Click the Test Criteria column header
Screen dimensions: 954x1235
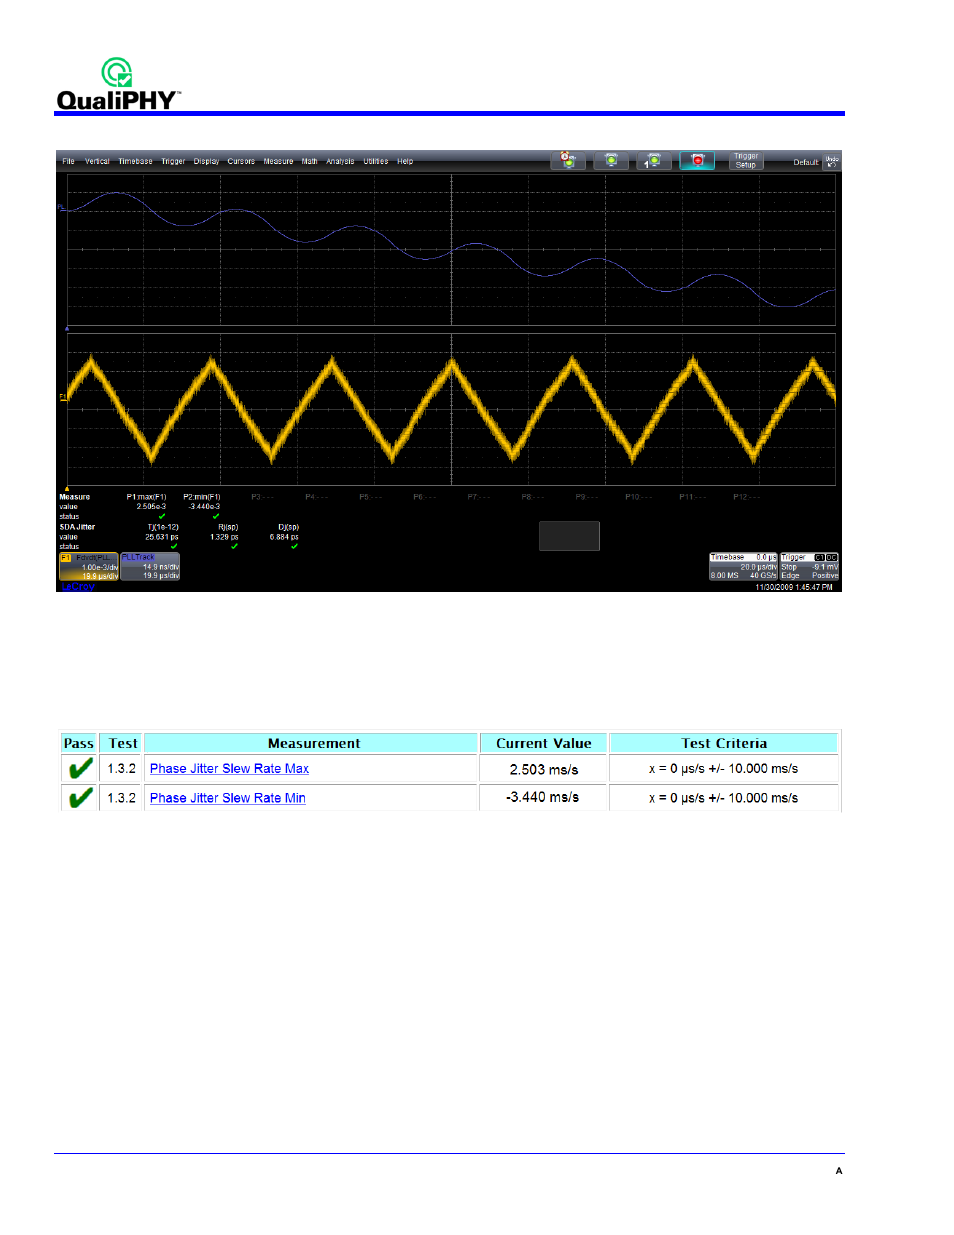click(x=724, y=743)
